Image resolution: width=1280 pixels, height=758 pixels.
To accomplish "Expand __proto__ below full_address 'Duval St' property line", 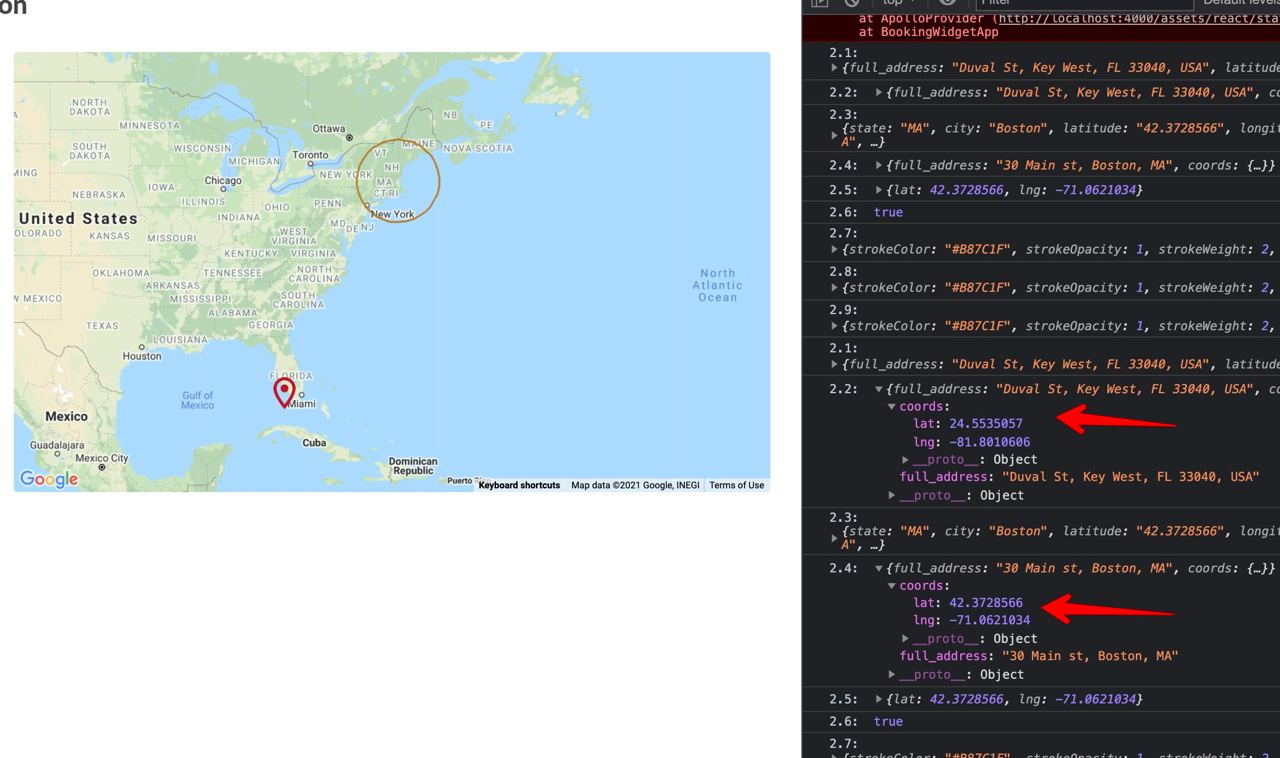I will pyautogui.click(x=892, y=496).
